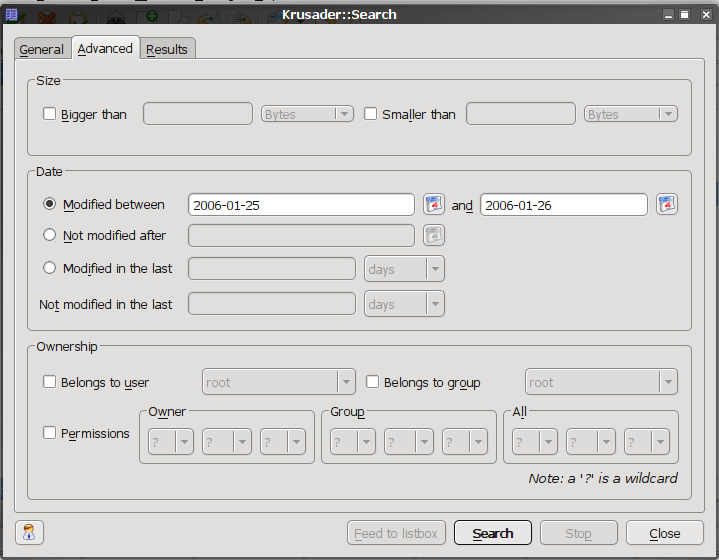Screen dimensions: 719x560
Task: Click the end date field showing 2006-01-26
Action: [x=564, y=205]
